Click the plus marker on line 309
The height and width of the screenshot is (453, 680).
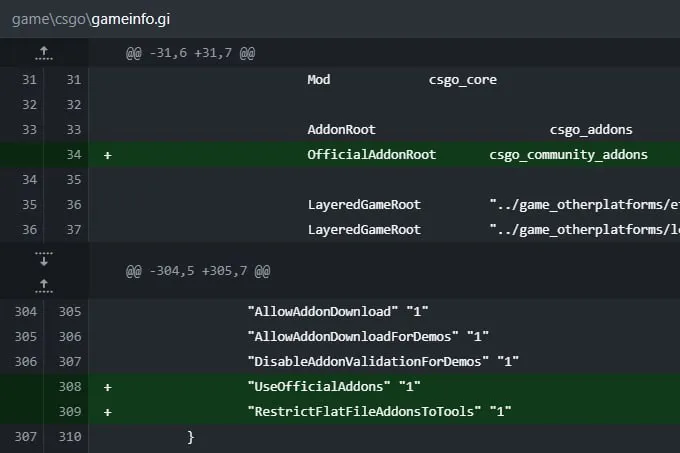click(x=108, y=412)
